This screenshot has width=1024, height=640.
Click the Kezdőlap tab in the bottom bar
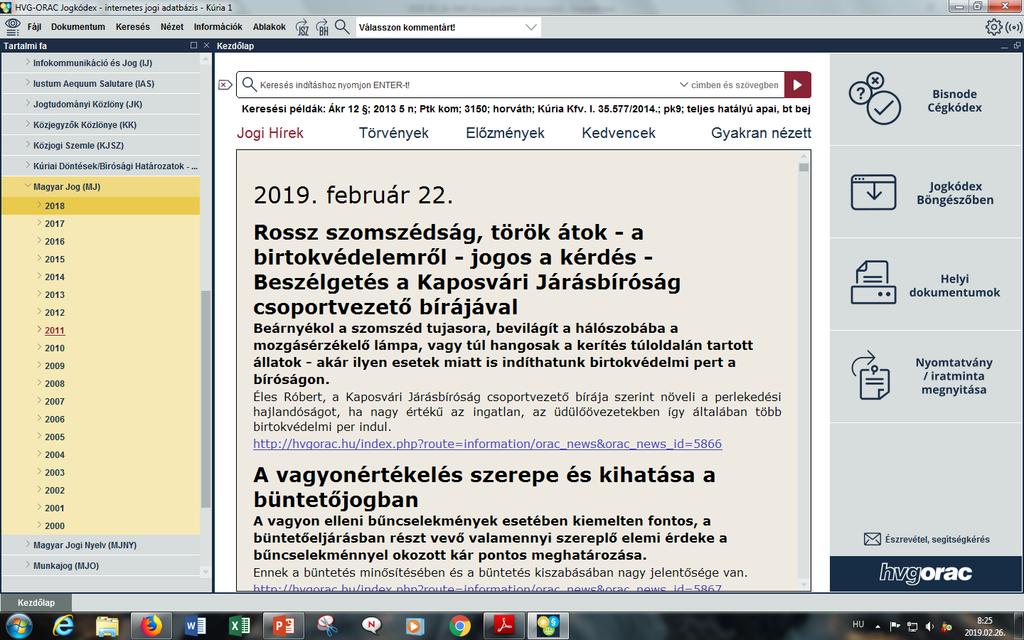coord(36,602)
